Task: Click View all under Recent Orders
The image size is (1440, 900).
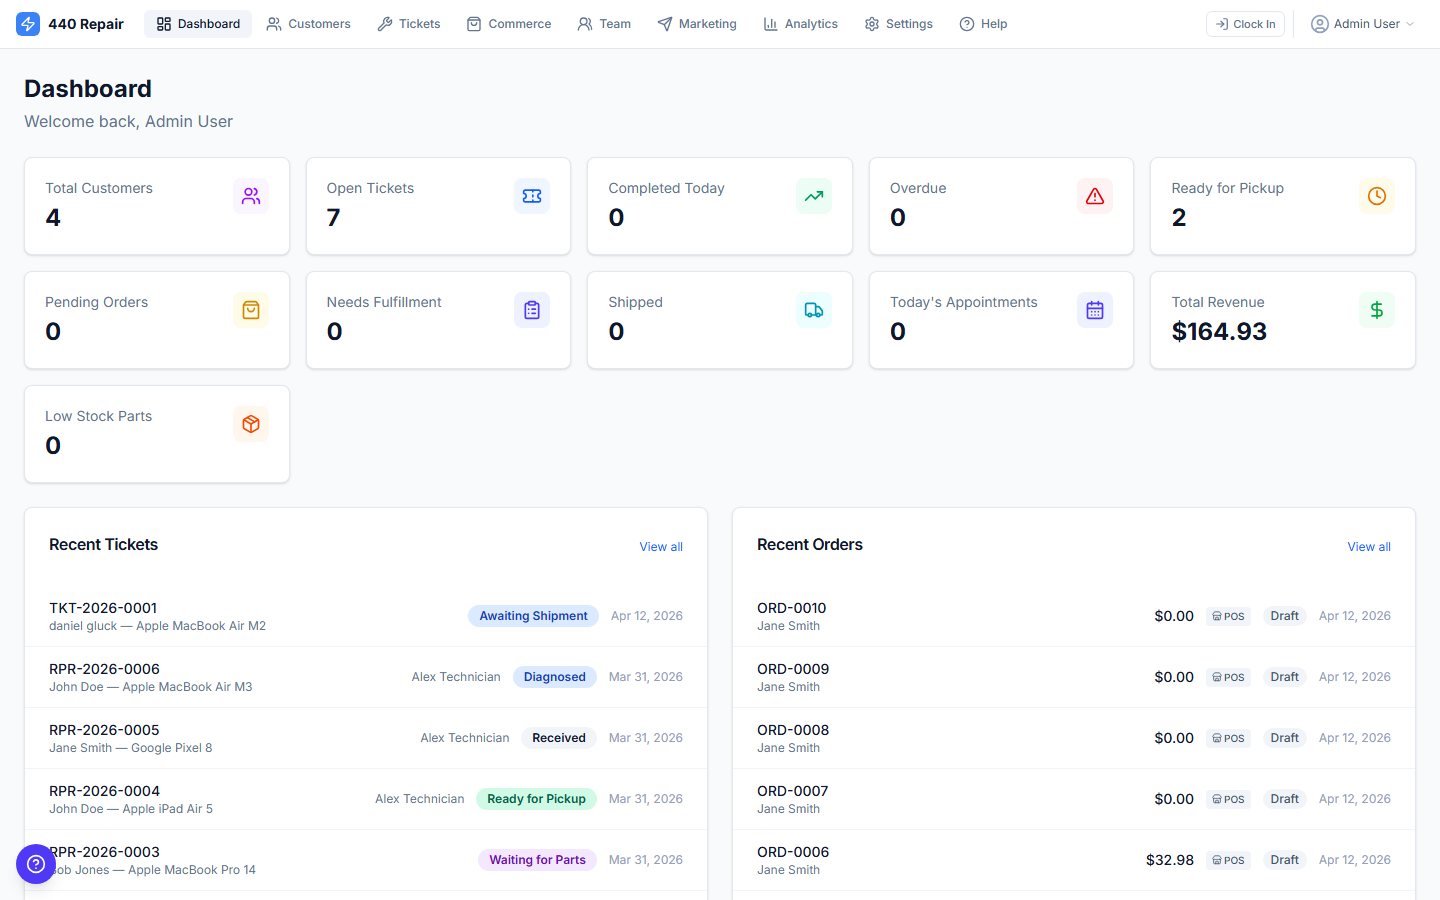Action: click(1368, 546)
